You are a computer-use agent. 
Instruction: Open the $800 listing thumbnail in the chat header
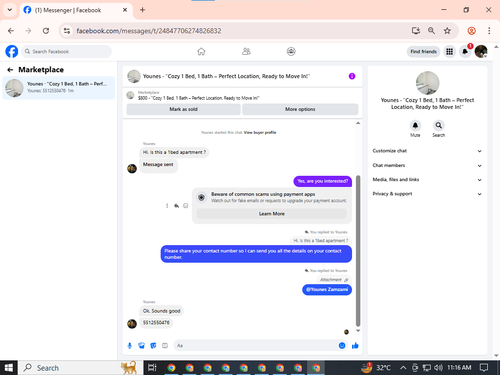130,95
